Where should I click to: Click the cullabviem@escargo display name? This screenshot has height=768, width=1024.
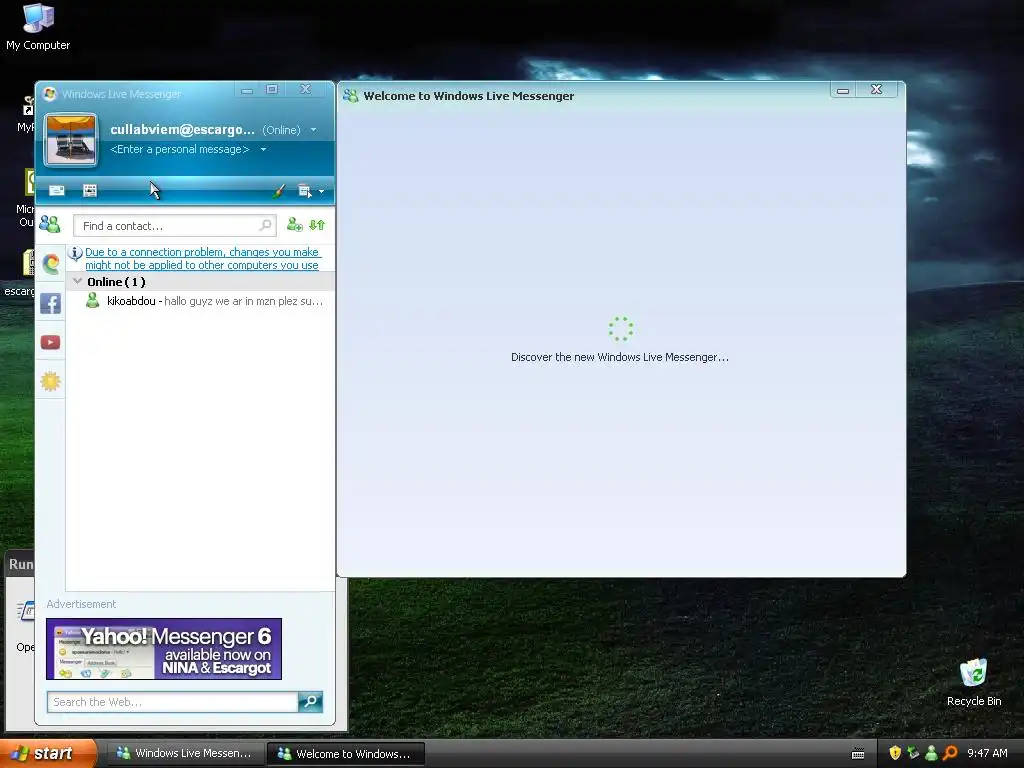(x=182, y=129)
